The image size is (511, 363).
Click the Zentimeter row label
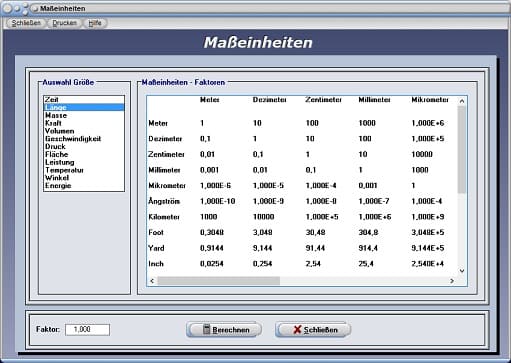pyautogui.click(x=166, y=154)
